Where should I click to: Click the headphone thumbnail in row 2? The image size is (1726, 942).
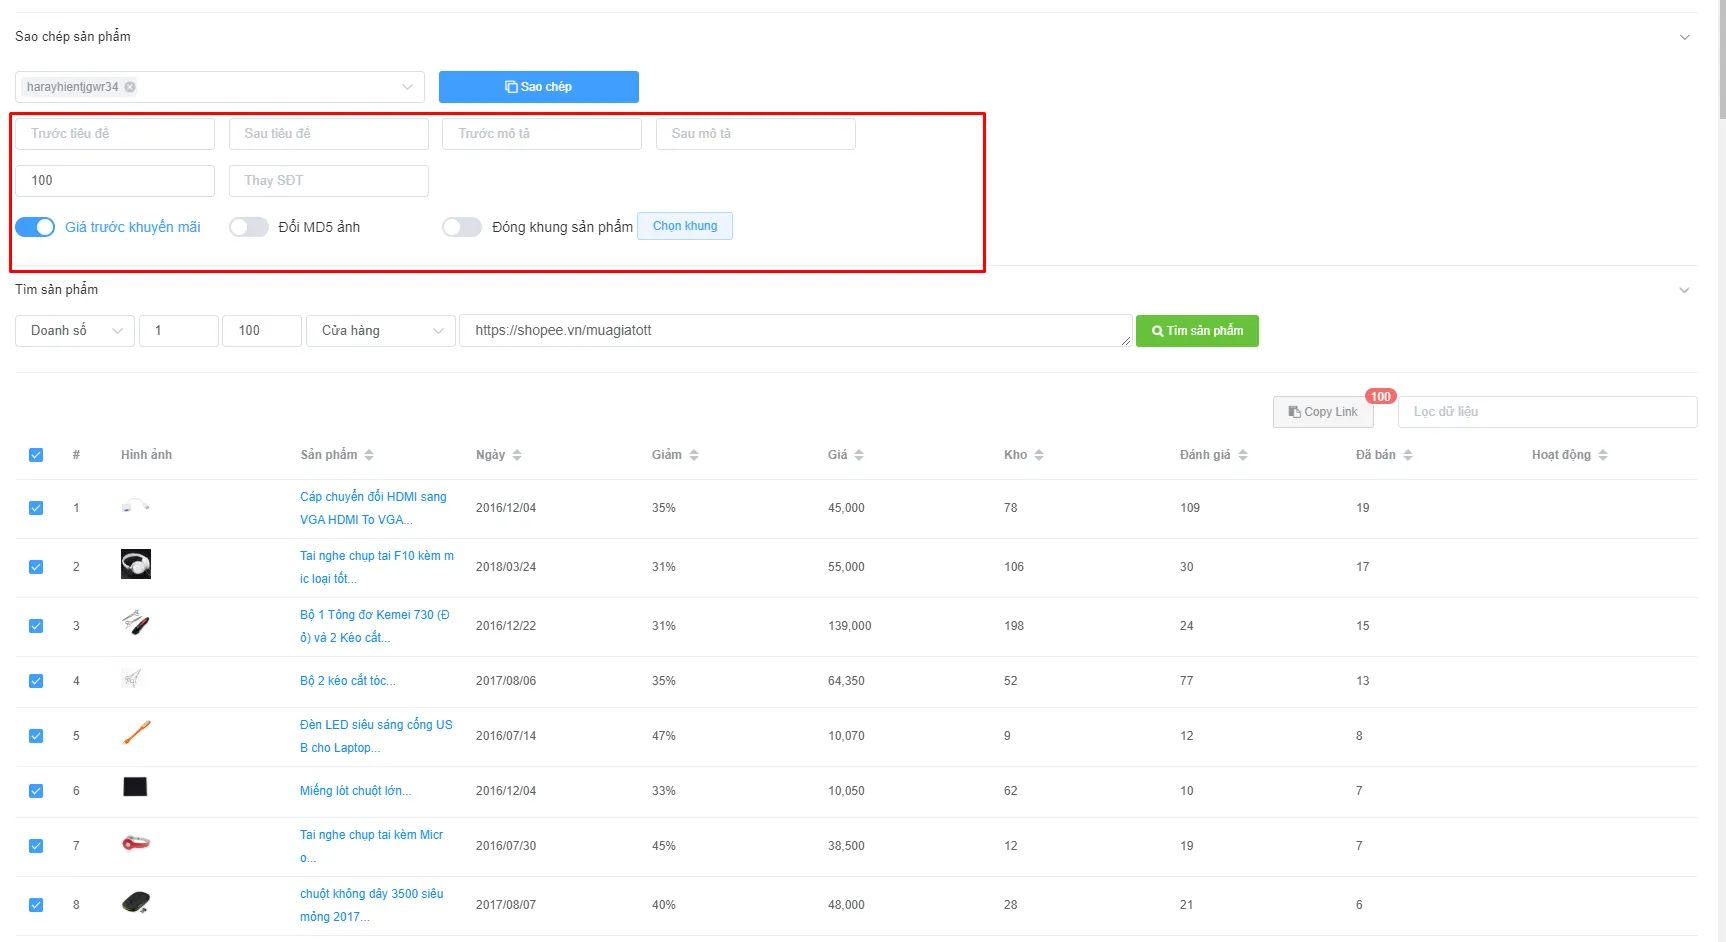[x=136, y=564]
